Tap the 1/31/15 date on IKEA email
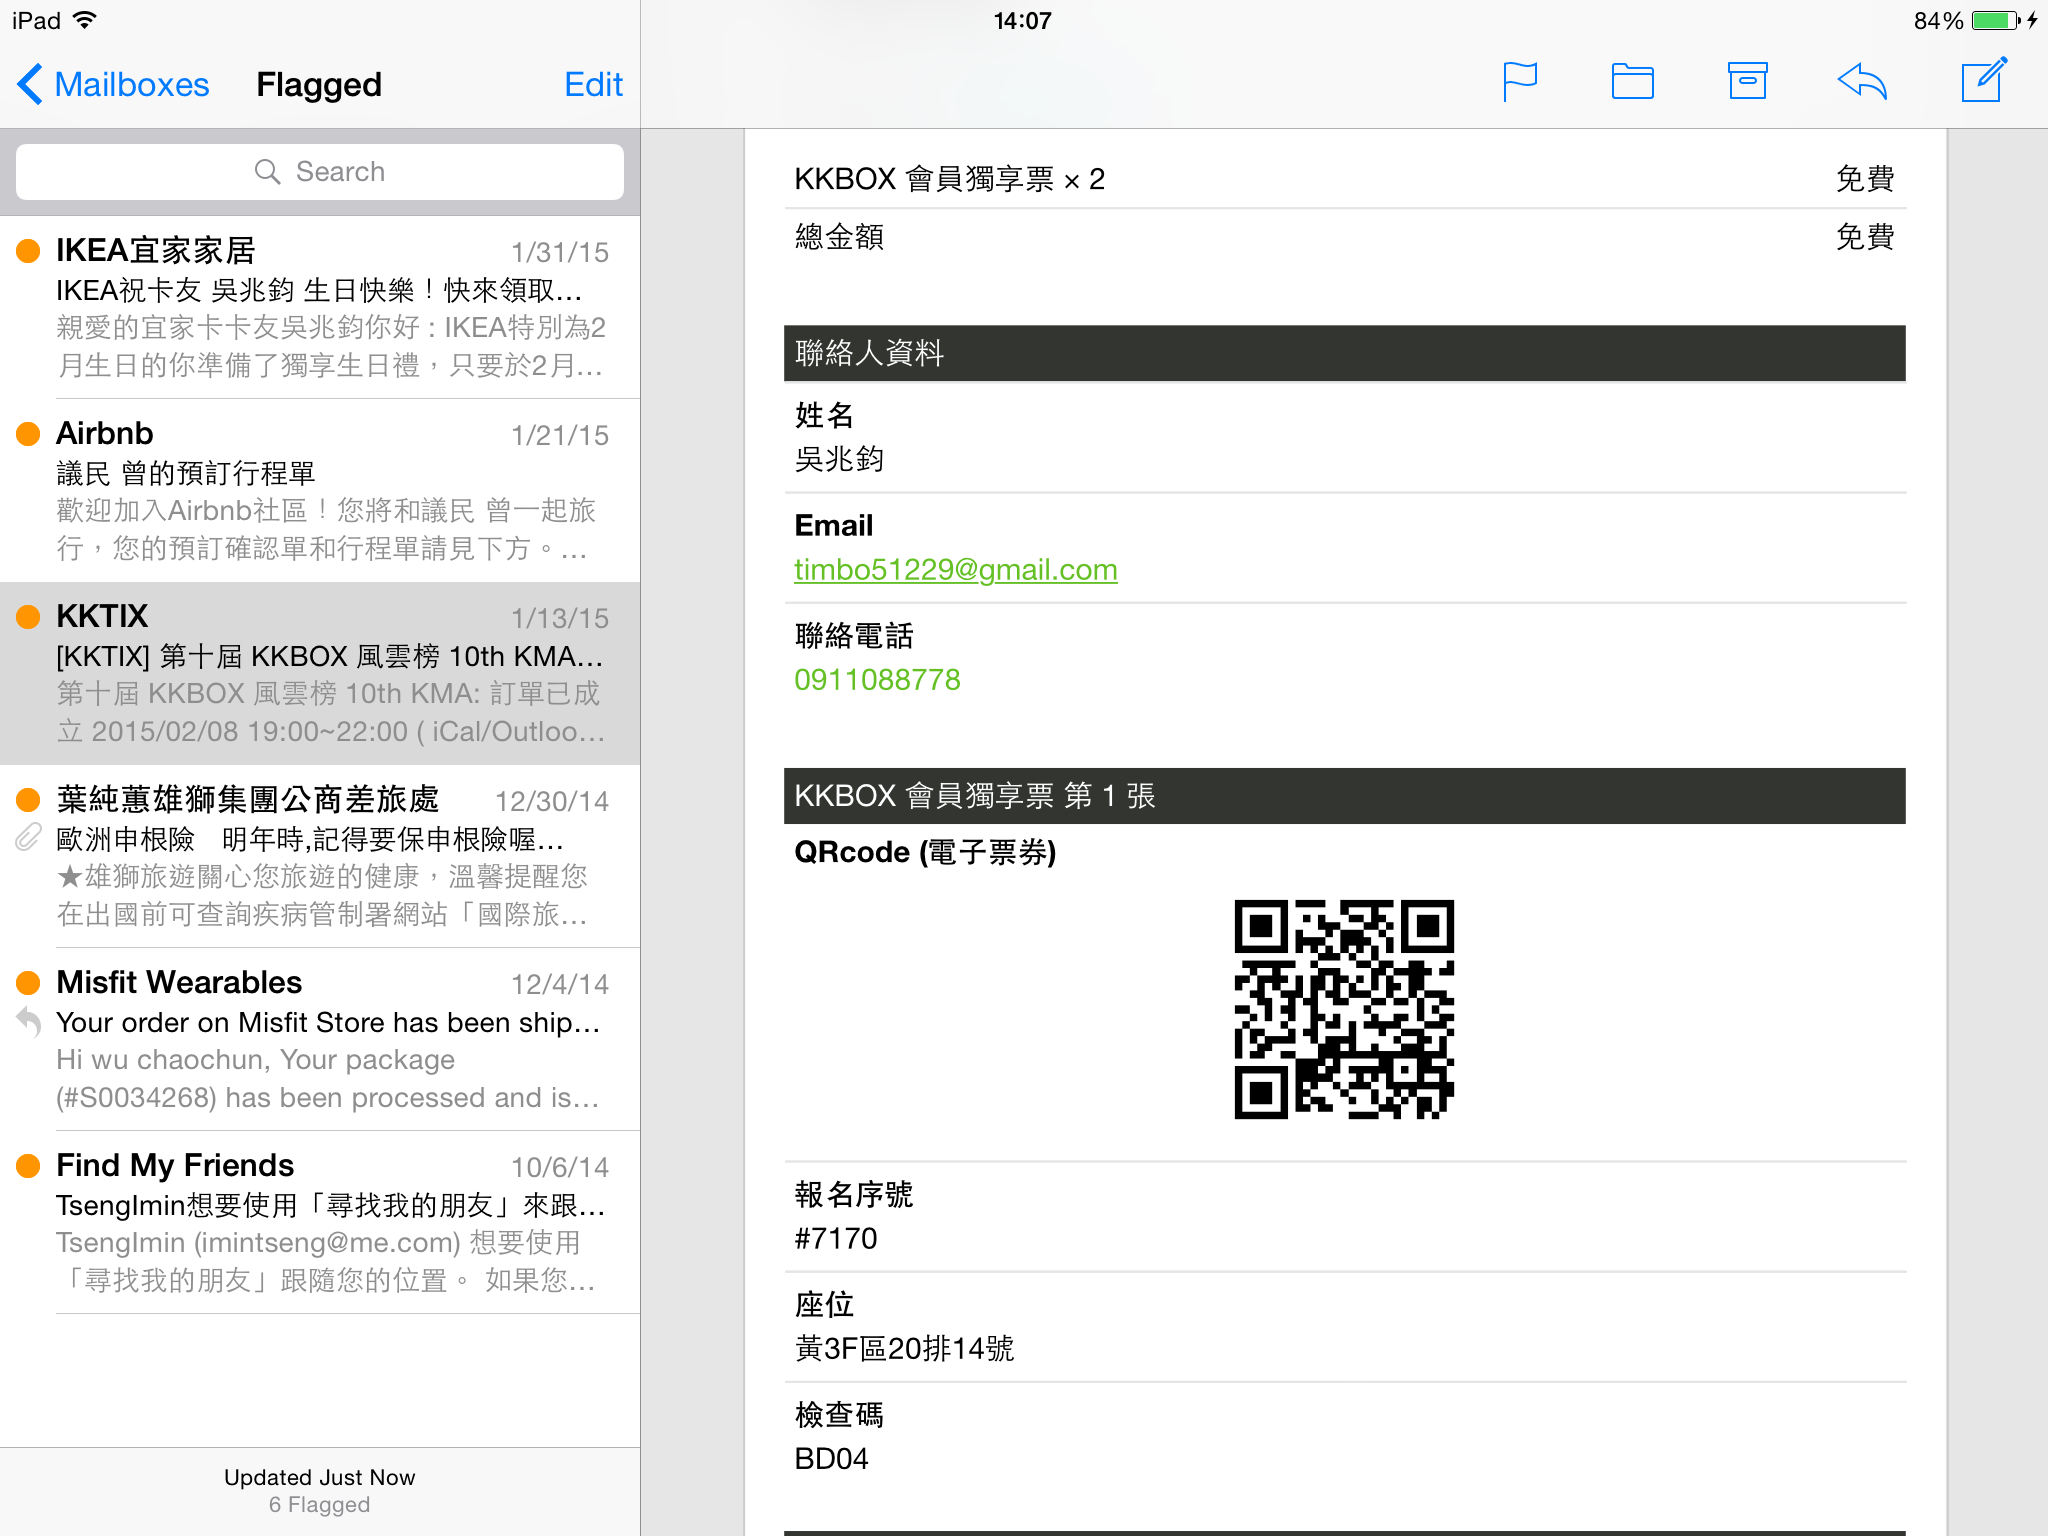This screenshot has height=1536, width=2048. pos(560,252)
